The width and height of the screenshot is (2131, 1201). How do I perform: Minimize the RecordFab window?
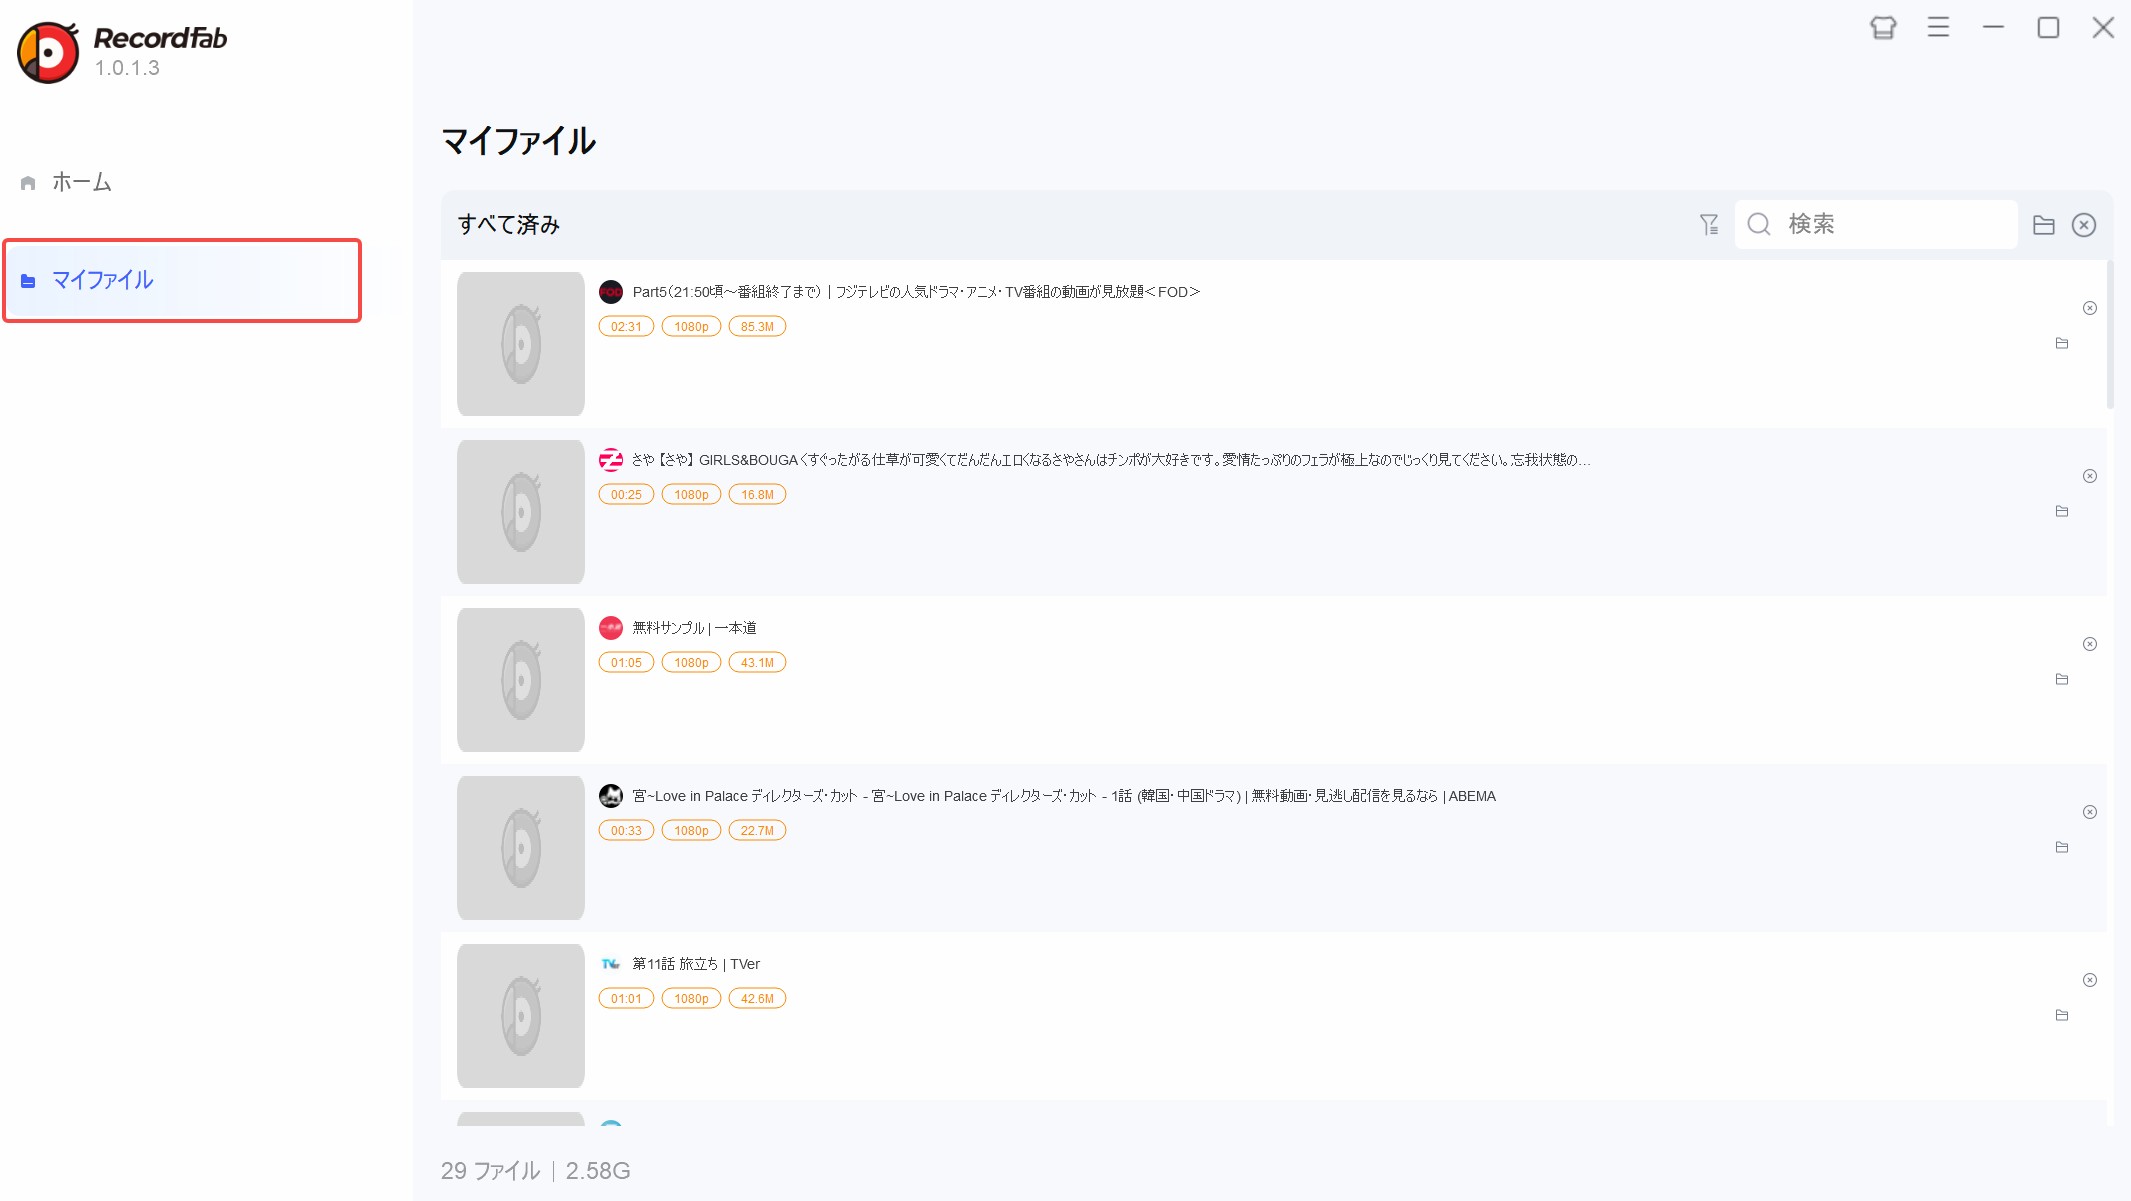coord(1993,28)
